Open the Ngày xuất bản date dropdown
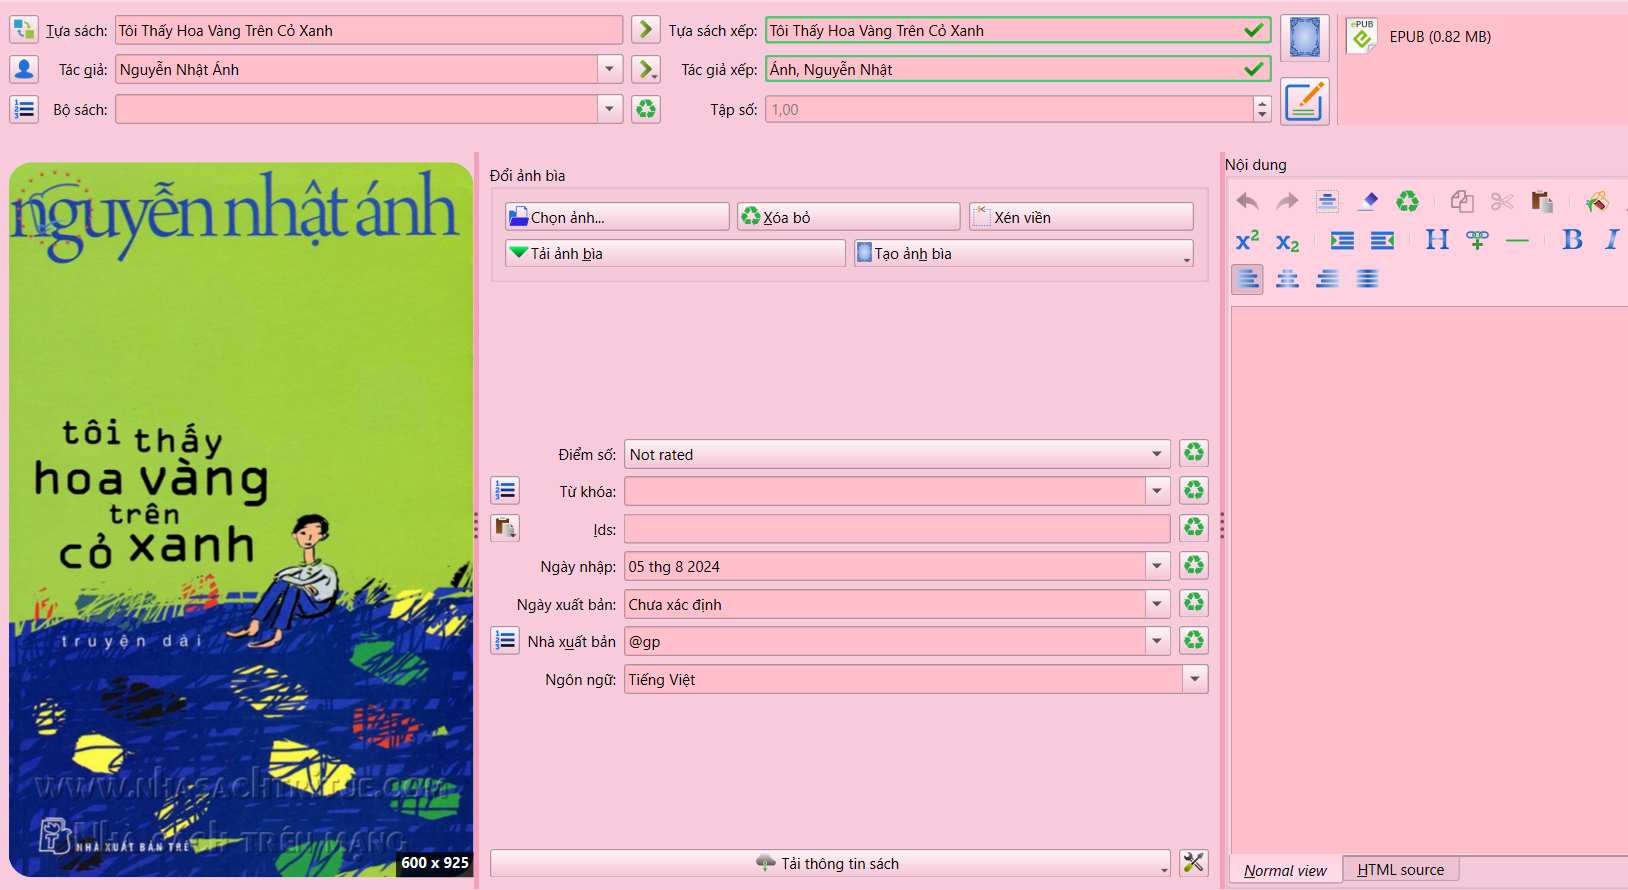The image size is (1628, 890). [1157, 604]
